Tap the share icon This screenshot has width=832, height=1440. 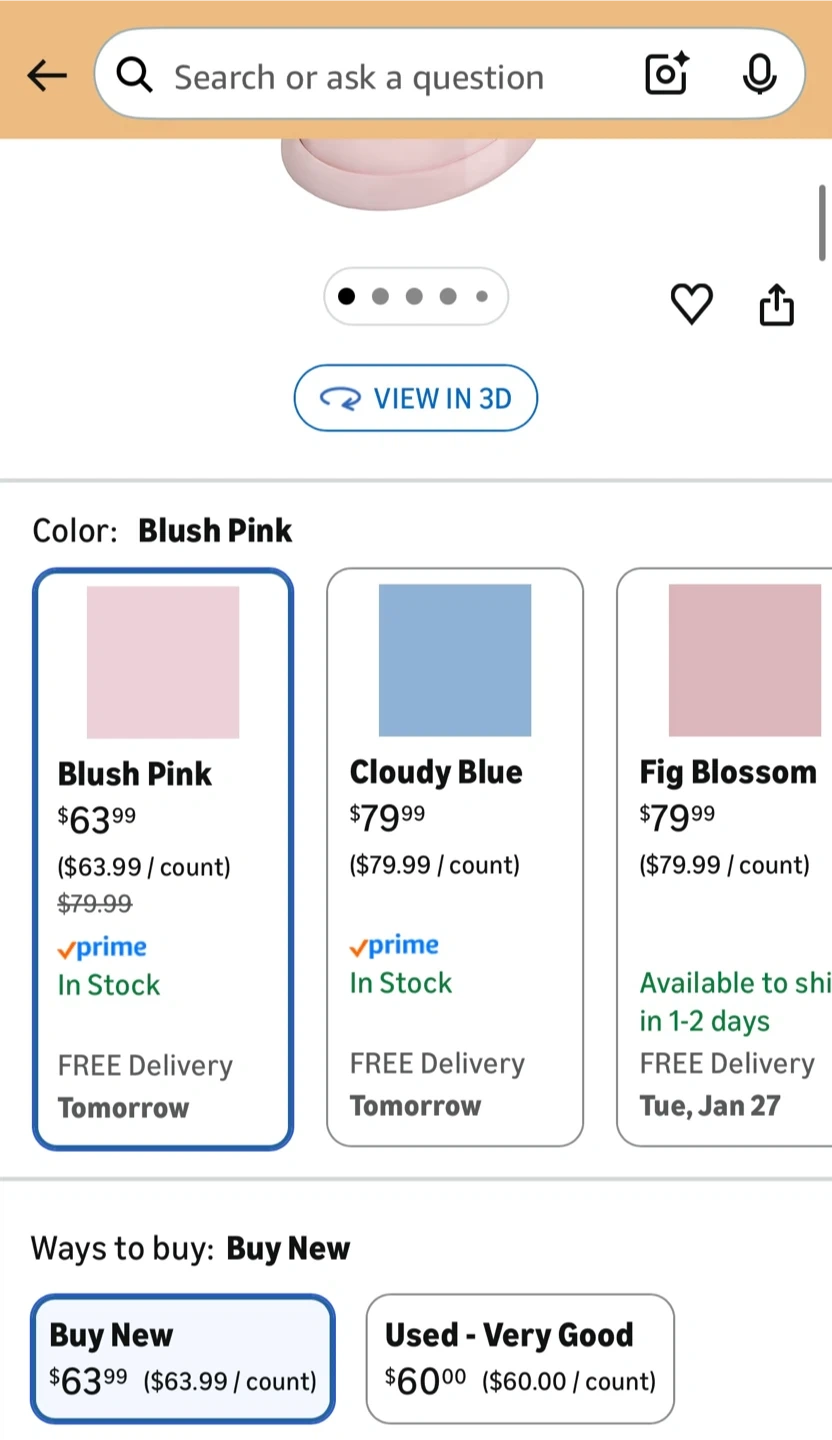pos(777,305)
